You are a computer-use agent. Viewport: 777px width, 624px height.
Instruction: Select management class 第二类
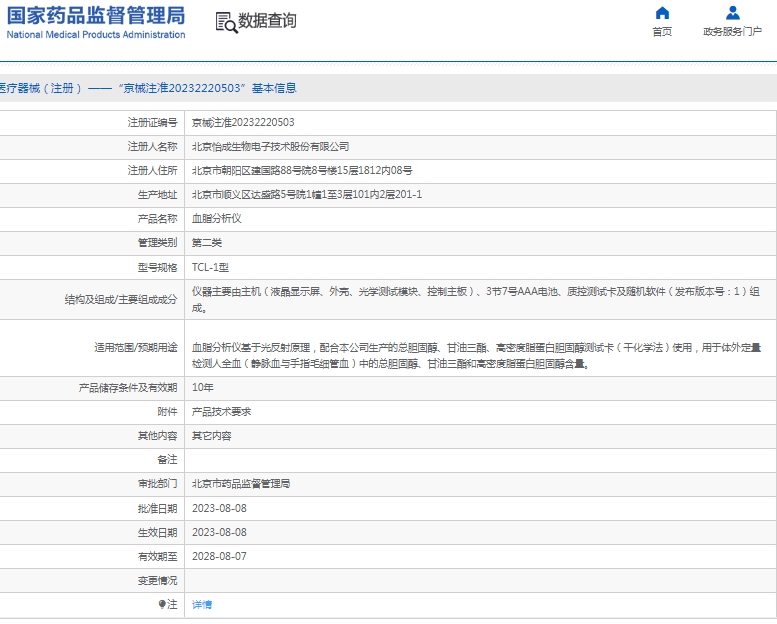(207, 243)
